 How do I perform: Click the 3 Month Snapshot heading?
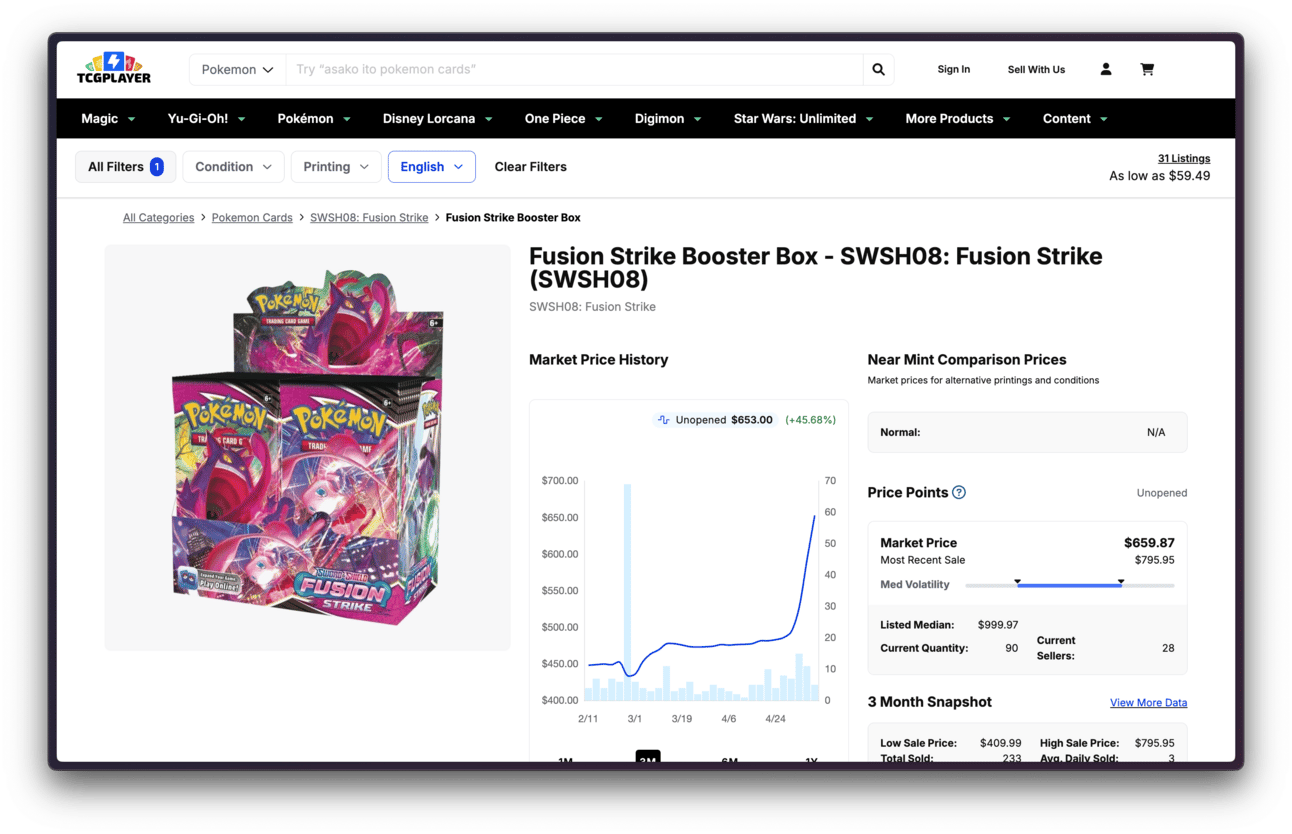[930, 702]
